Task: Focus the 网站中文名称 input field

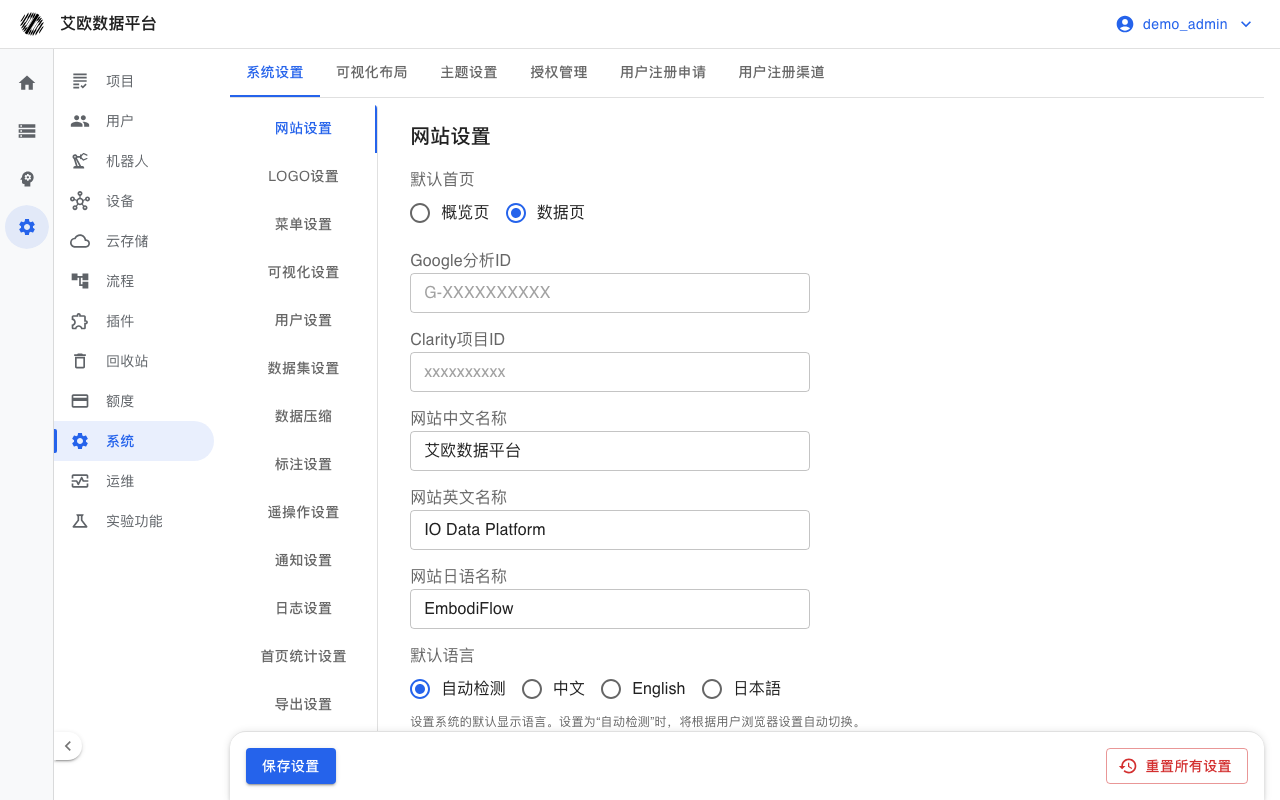Action: tap(610, 451)
